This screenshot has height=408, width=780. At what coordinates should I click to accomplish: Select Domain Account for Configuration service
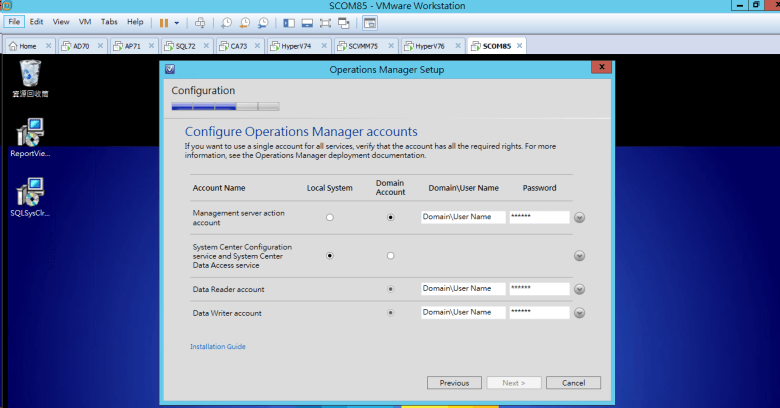click(390, 256)
